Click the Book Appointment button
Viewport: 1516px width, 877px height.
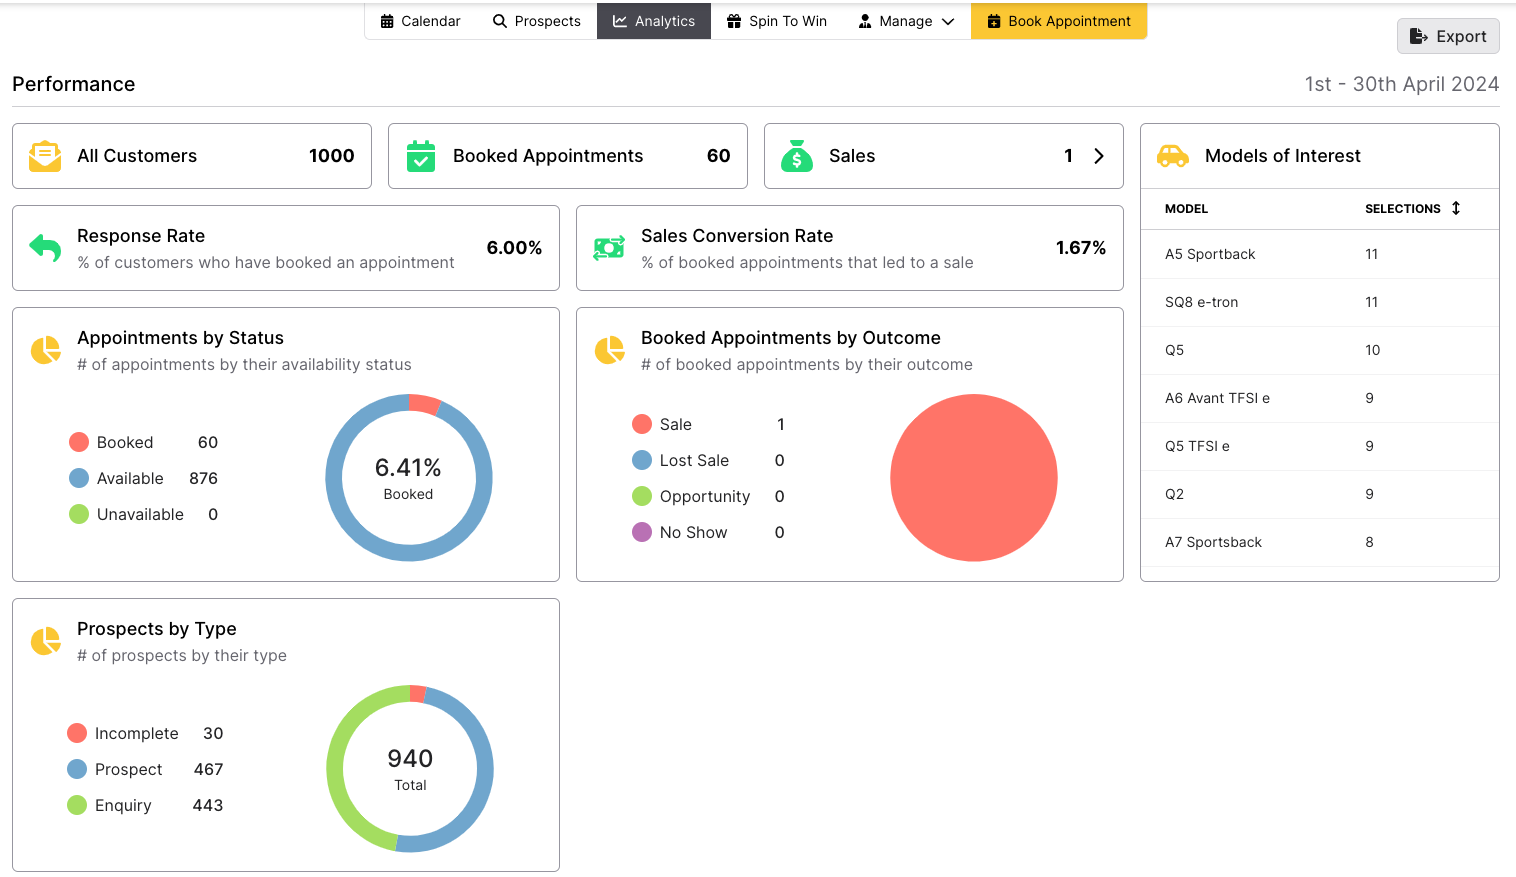(x=1059, y=21)
